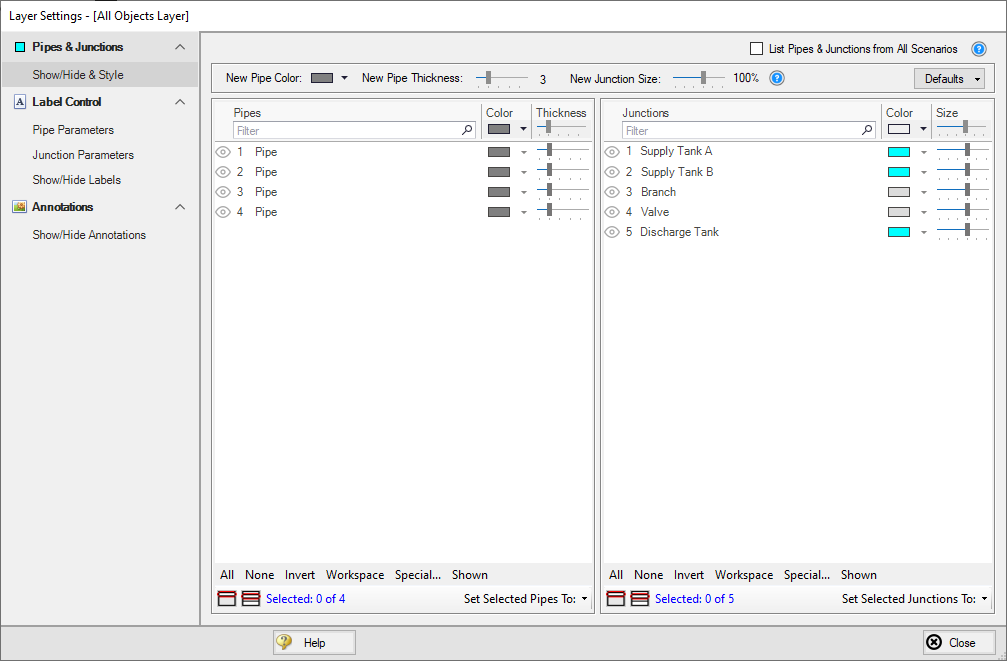The image size is (1007, 661).
Task: Open the Set Selected Pipes To dropdown
Action: [x=526, y=599]
